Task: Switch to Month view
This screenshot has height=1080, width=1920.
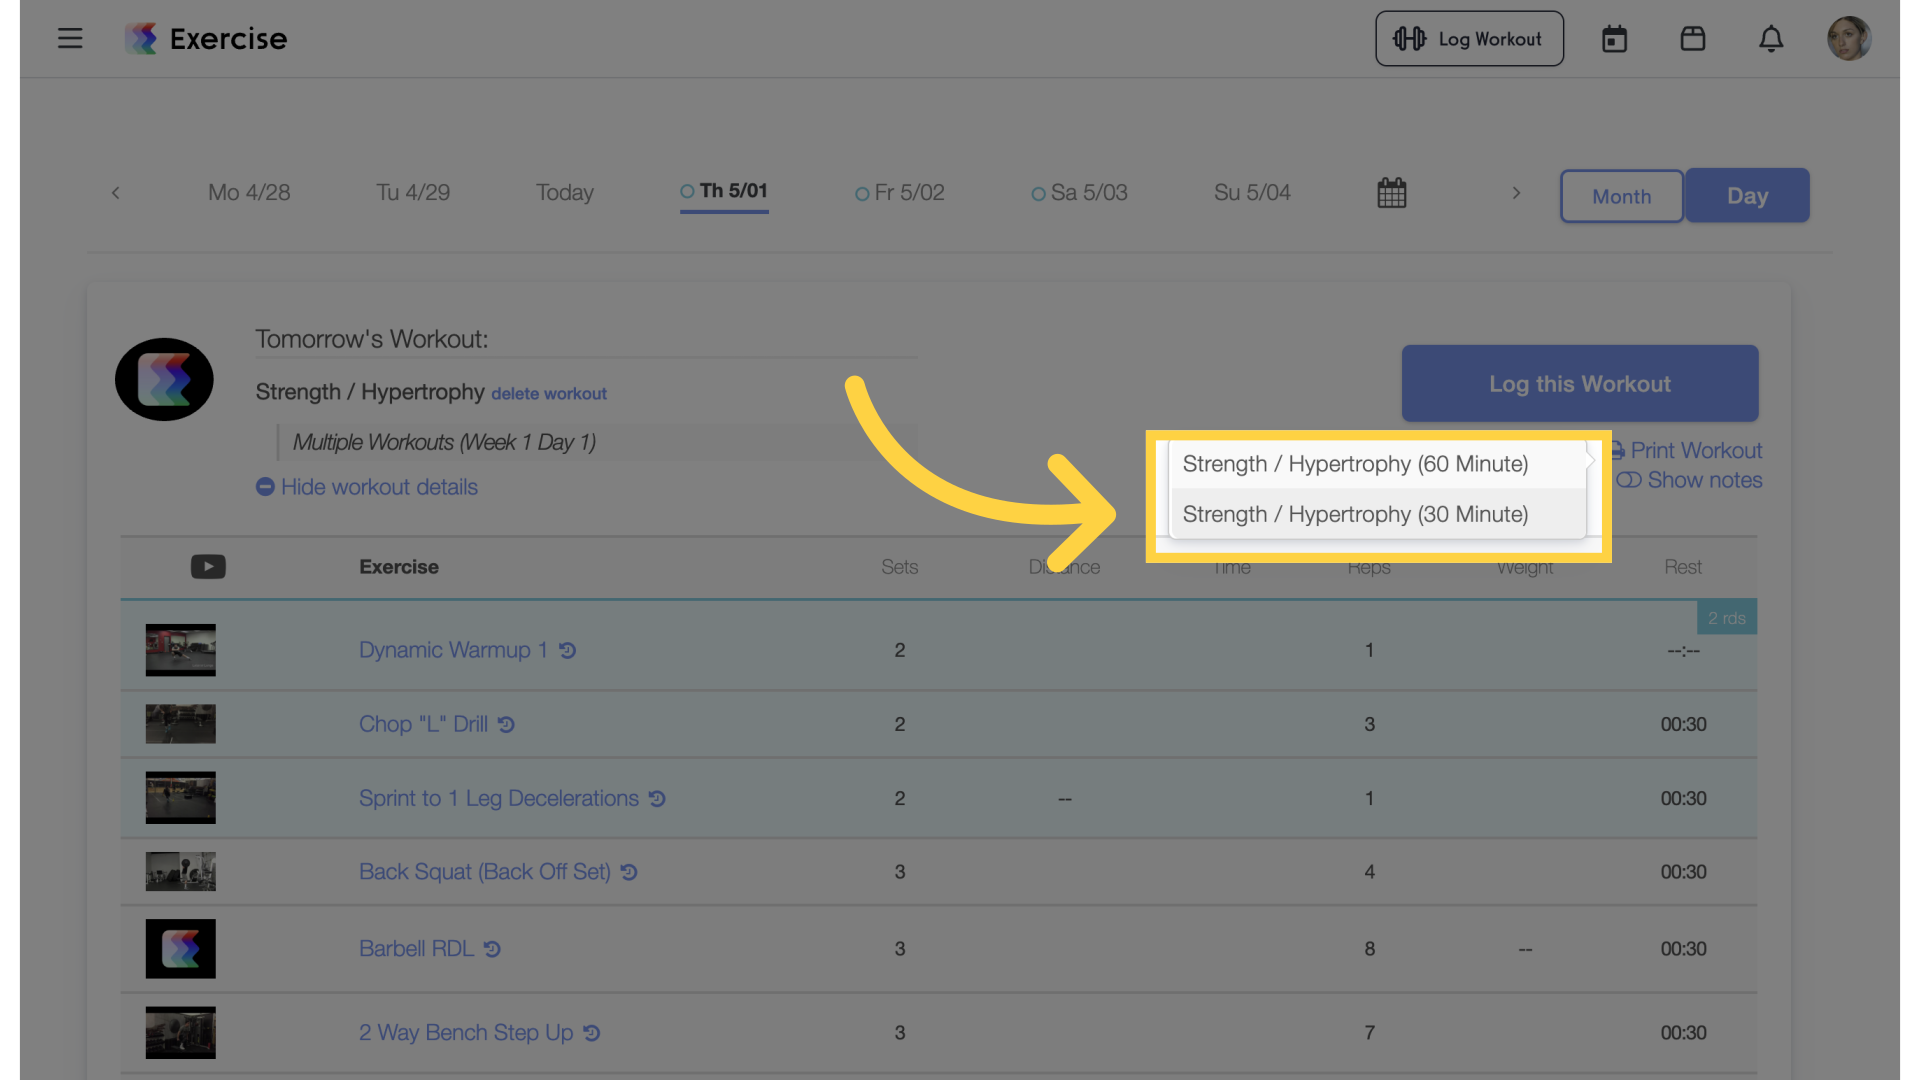Action: (1621, 196)
